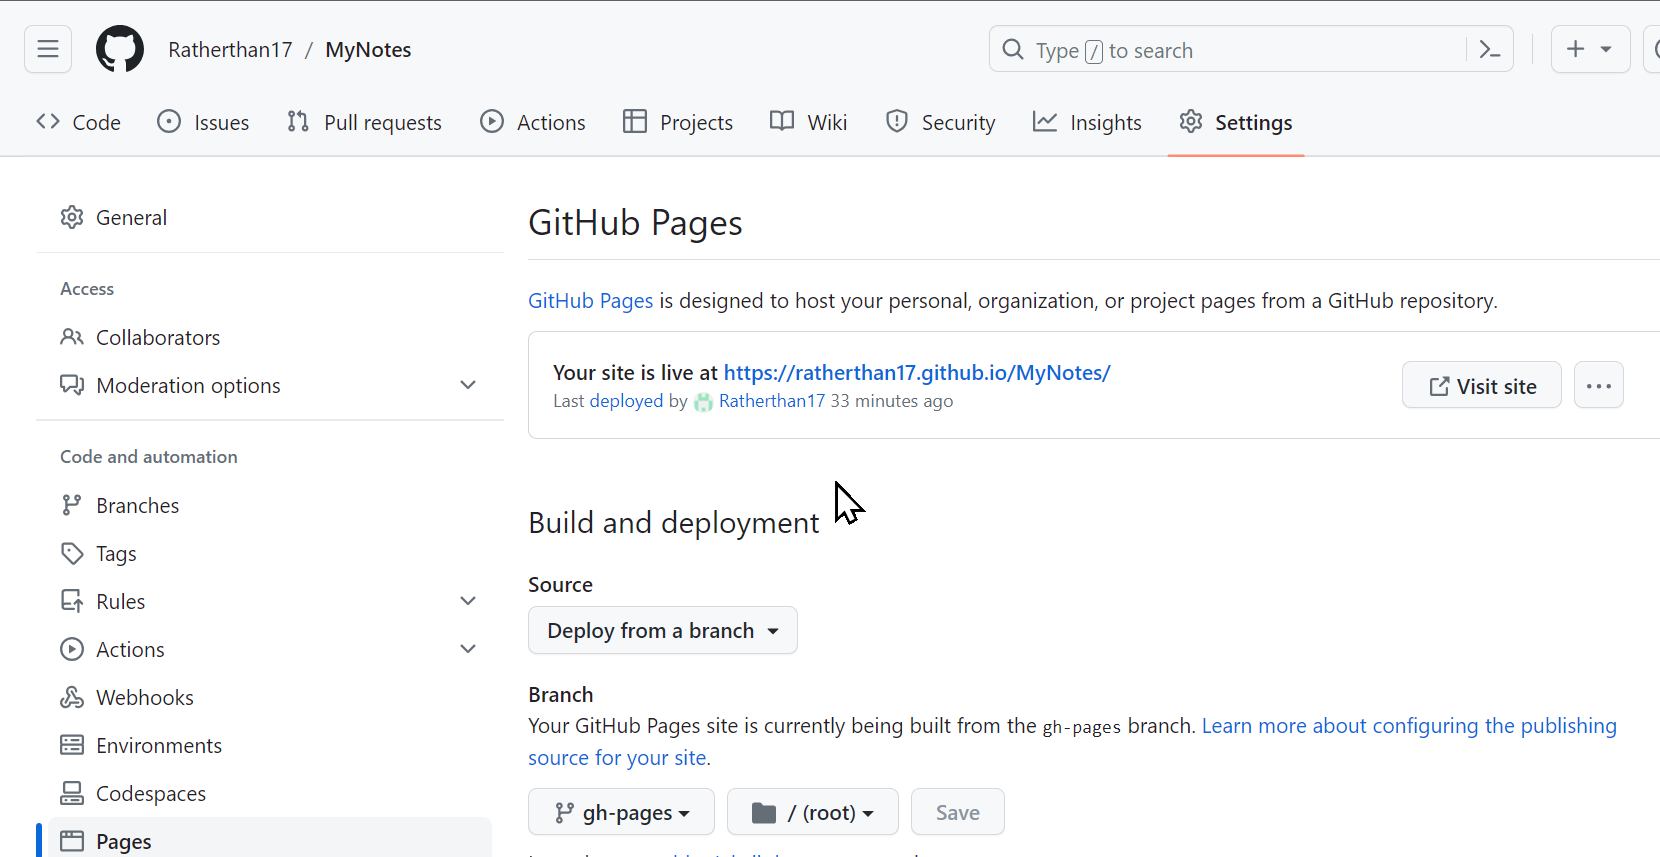Open Webhooks settings
1660x857 pixels.
point(270,697)
